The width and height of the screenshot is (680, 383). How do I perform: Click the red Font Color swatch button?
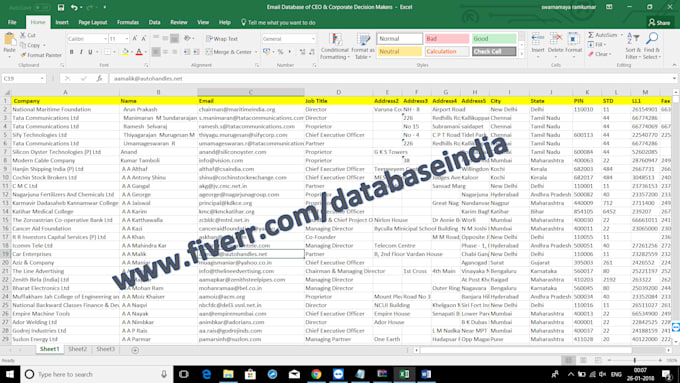coord(139,52)
